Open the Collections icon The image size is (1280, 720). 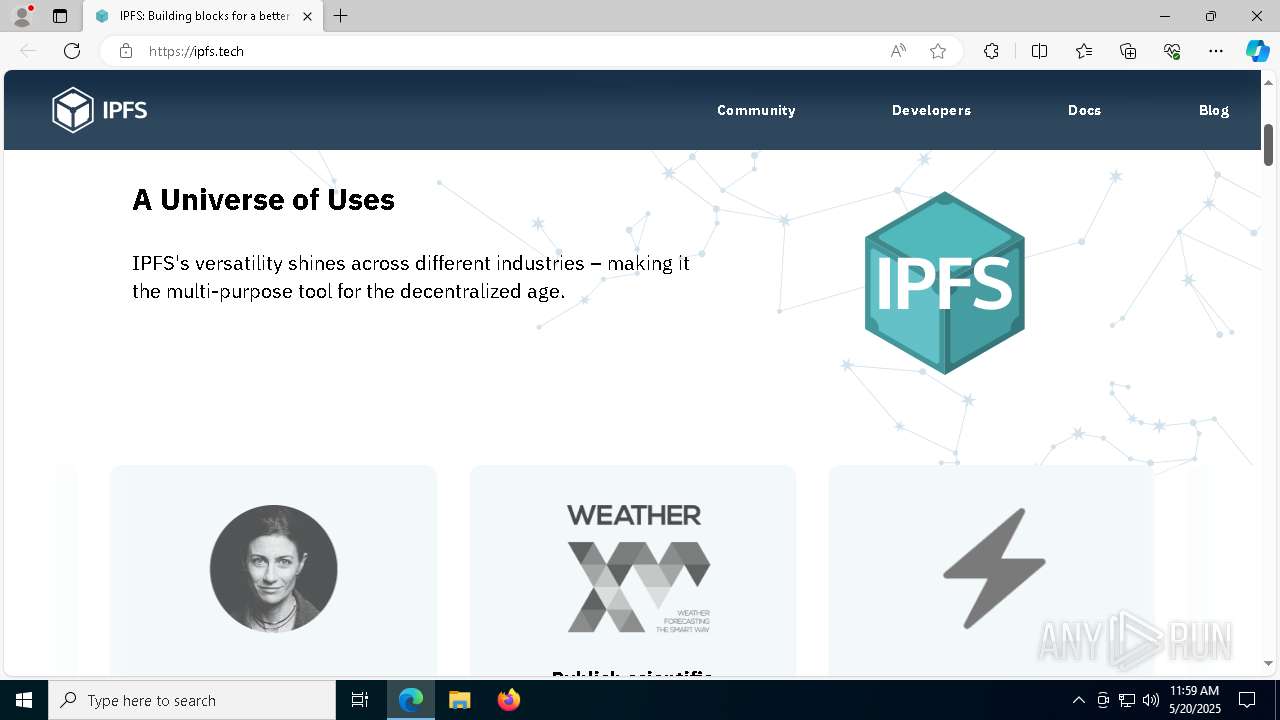coord(1128,51)
